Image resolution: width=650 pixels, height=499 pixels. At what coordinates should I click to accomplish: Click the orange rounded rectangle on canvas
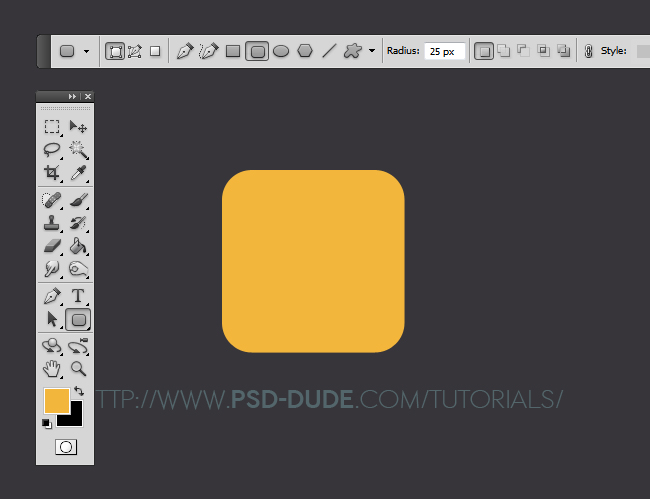coord(313,261)
